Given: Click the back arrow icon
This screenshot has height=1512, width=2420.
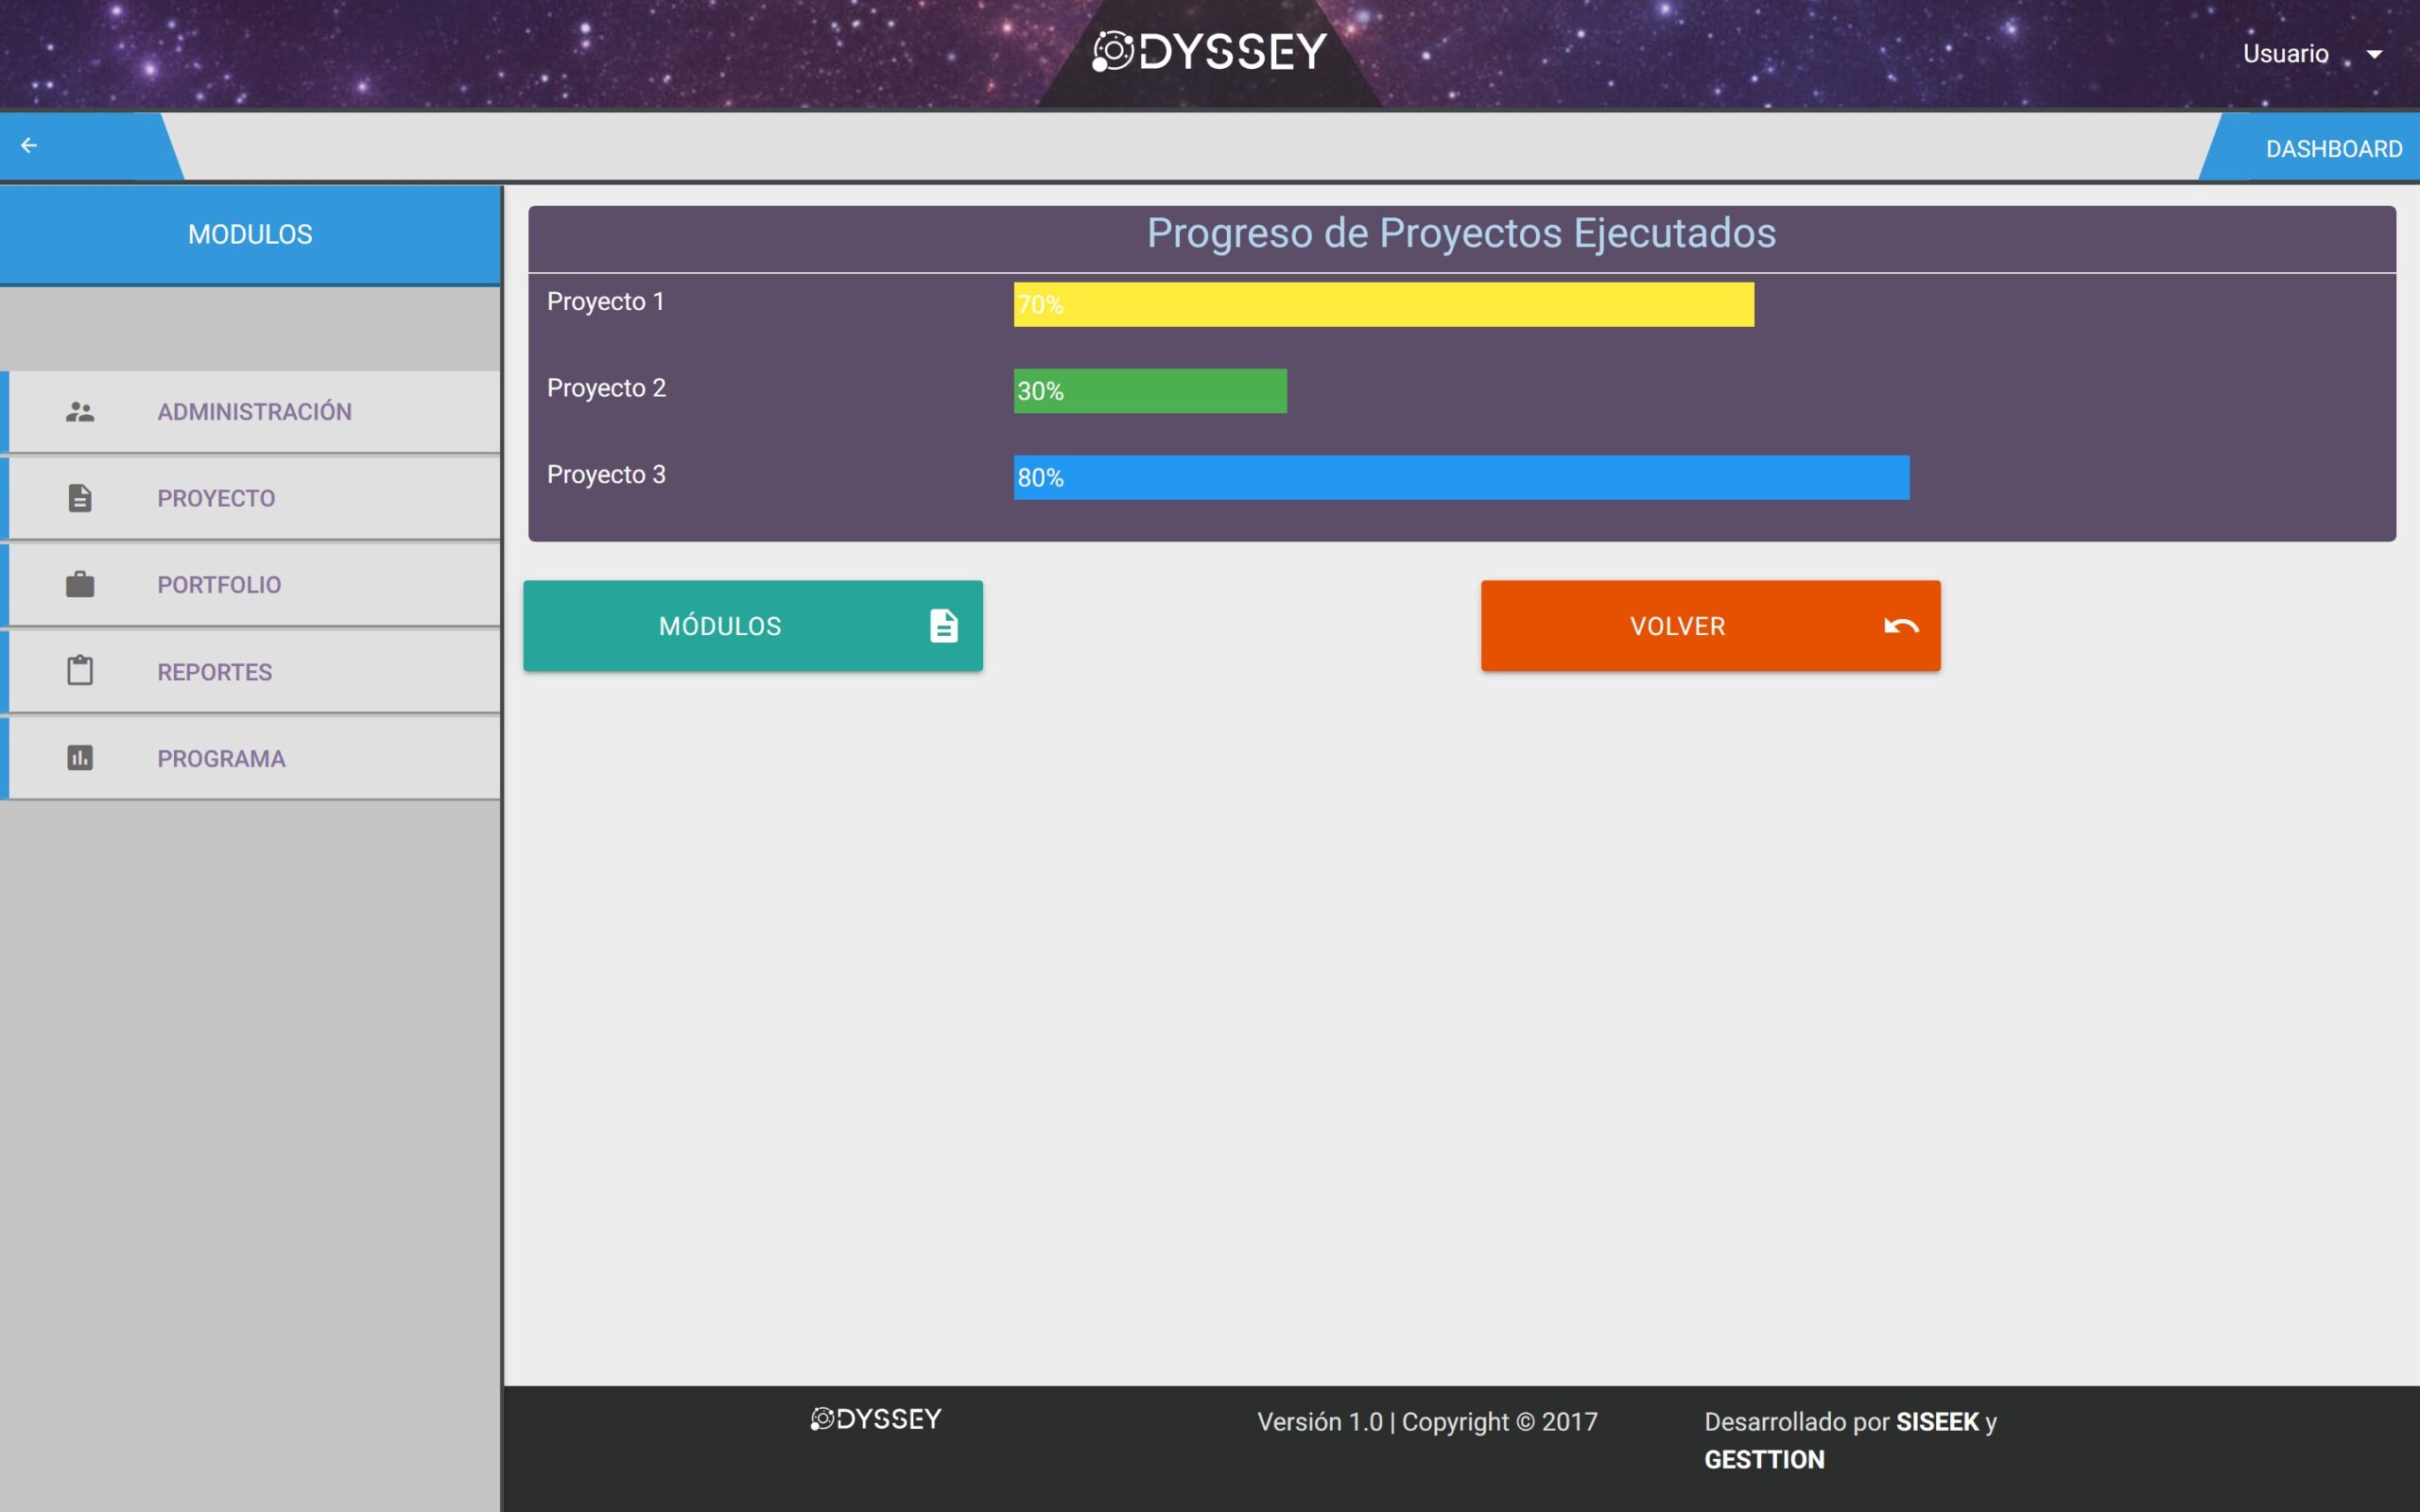Looking at the screenshot, I should pyautogui.click(x=29, y=146).
